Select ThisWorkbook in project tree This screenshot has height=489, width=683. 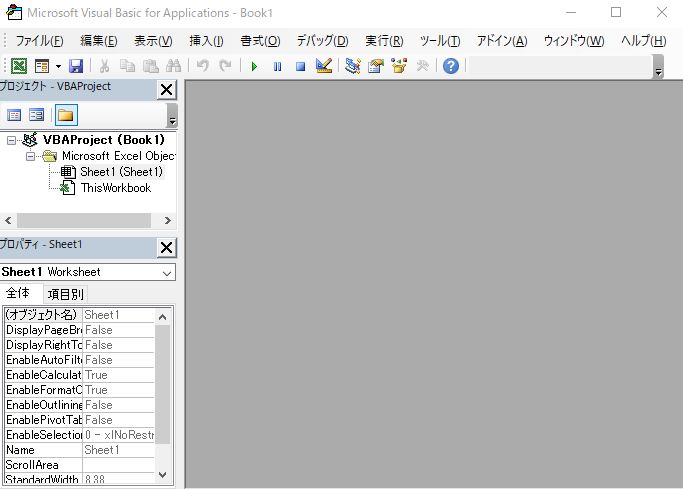coord(116,188)
